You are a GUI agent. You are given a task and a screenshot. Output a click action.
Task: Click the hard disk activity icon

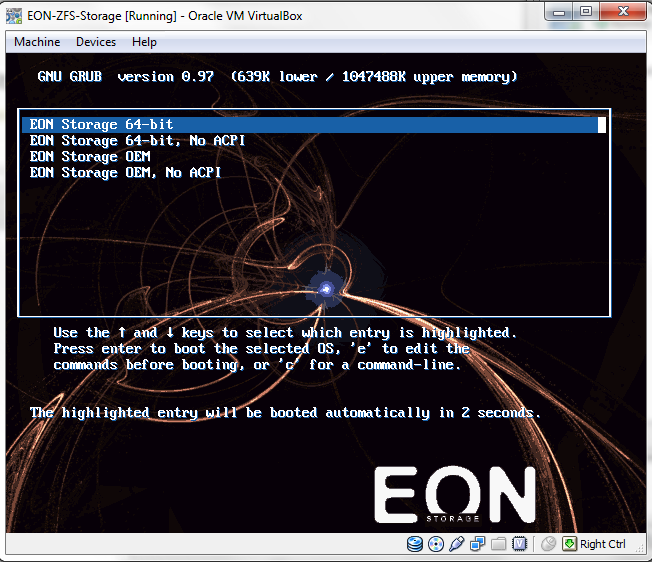point(415,544)
